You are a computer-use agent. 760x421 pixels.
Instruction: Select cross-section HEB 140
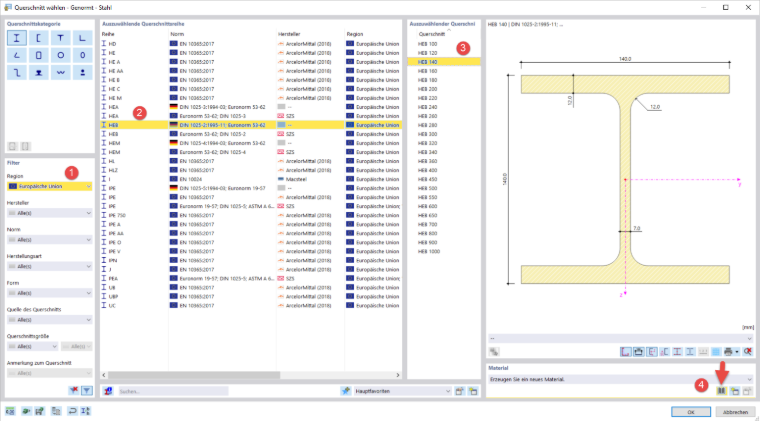pos(443,62)
